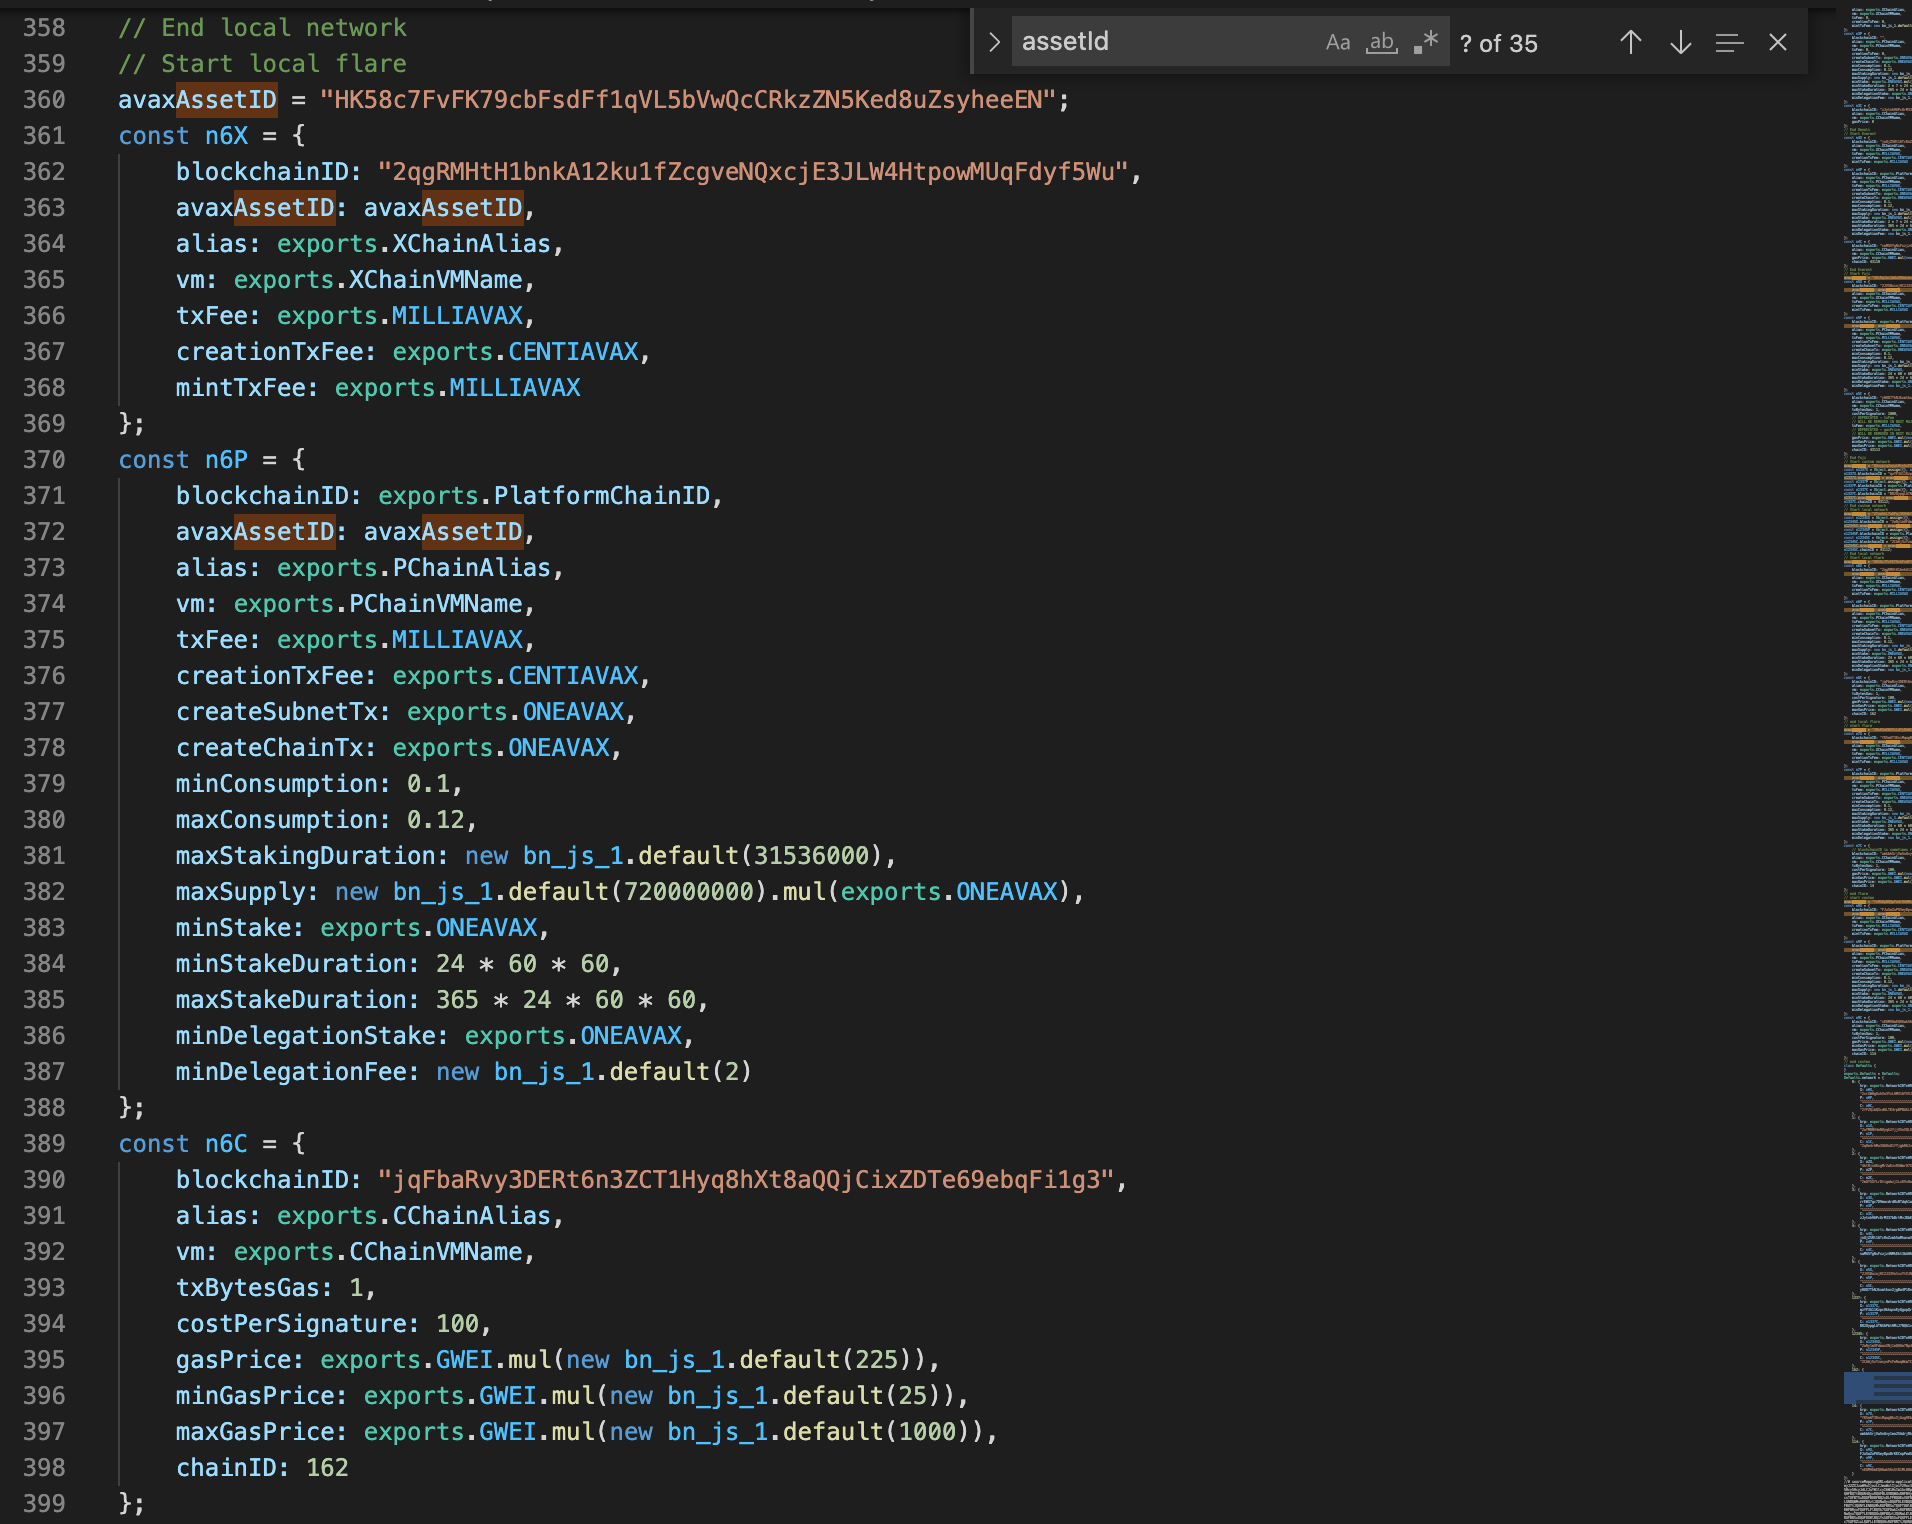Click the comment '// Start local flare'
Image resolution: width=1912 pixels, height=1524 pixels.
263,63
